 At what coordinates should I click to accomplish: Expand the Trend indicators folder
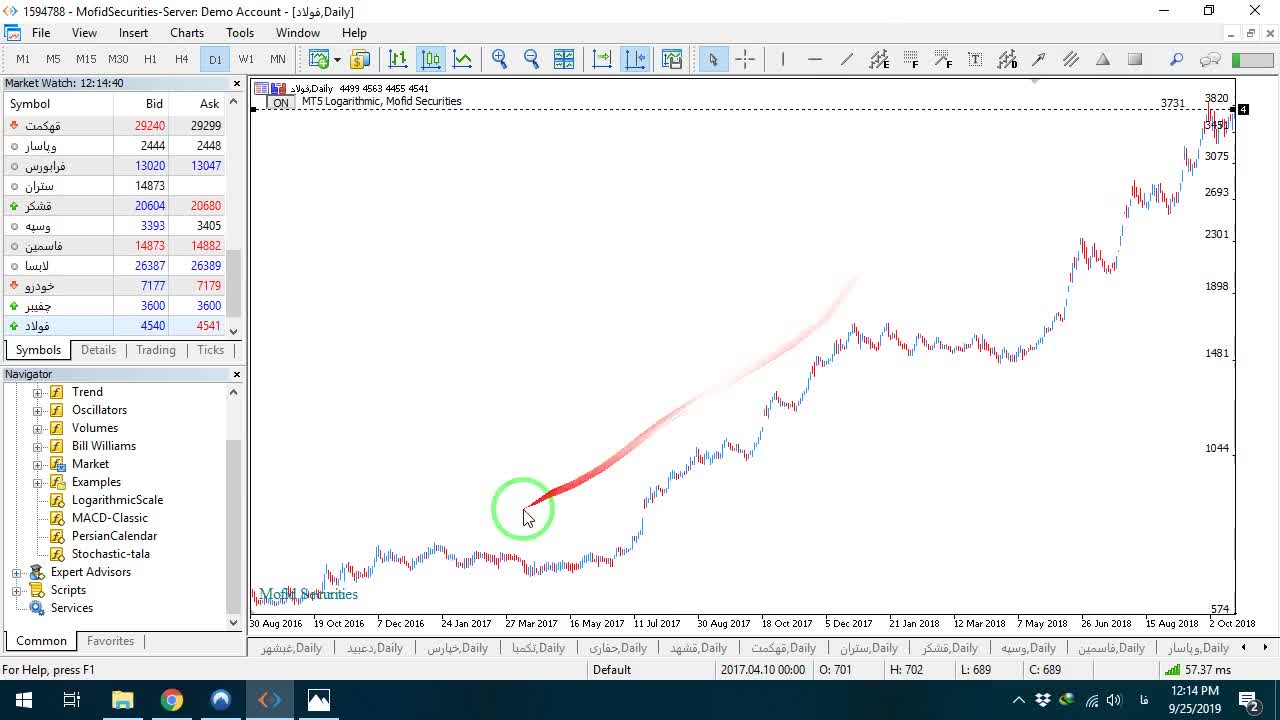point(38,392)
